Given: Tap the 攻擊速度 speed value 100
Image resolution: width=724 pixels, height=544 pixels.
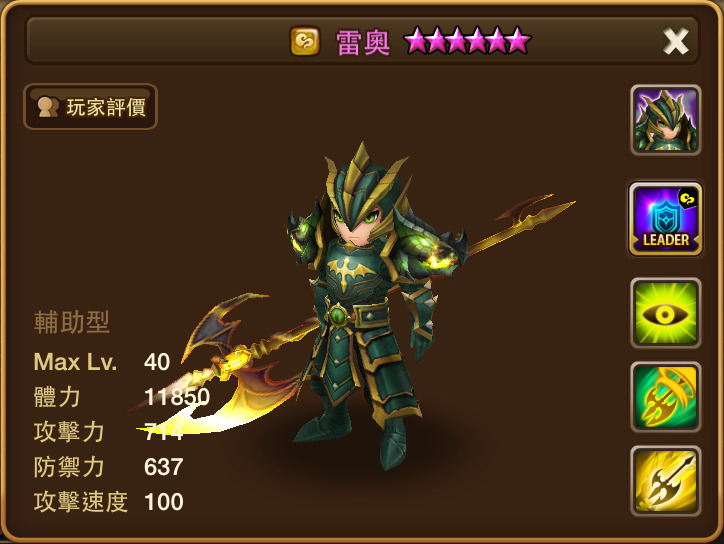Looking at the screenshot, I should pos(163,502).
